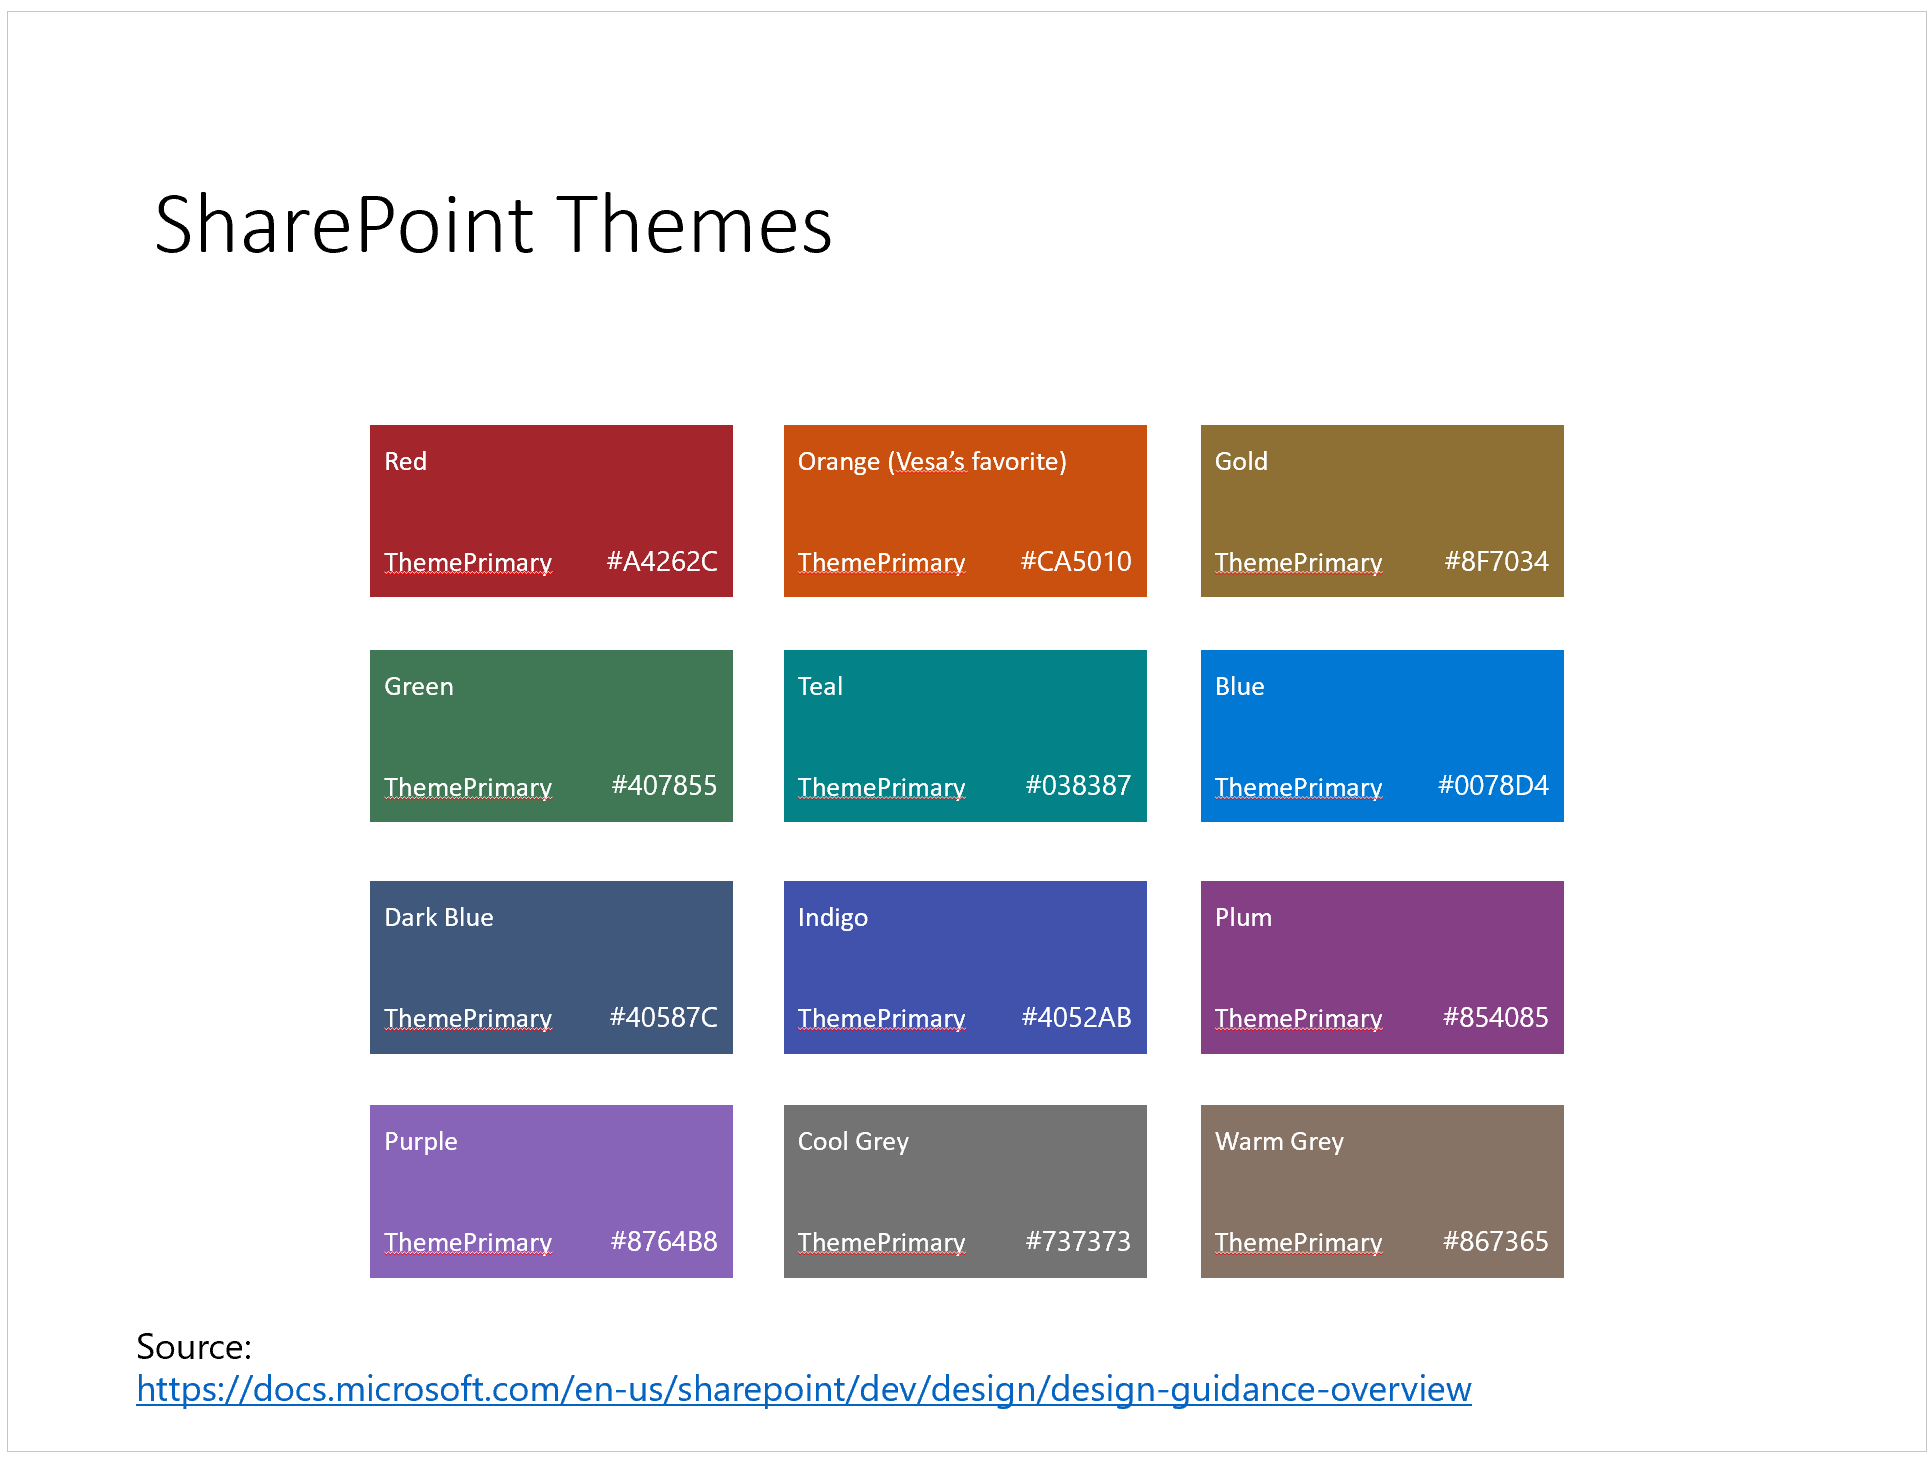This screenshot has height=1458, width=1932.
Task: Click ThemePrimary text in the Teal box
Action: tap(881, 788)
